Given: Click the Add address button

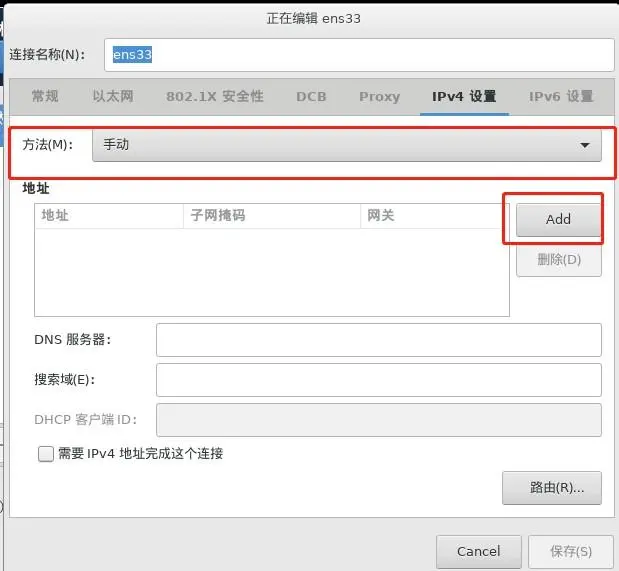Looking at the screenshot, I should (x=558, y=219).
